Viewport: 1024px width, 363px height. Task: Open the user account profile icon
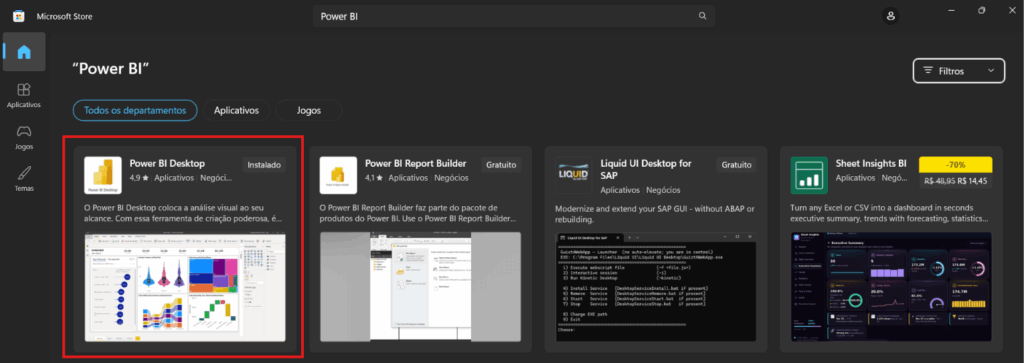[890, 16]
